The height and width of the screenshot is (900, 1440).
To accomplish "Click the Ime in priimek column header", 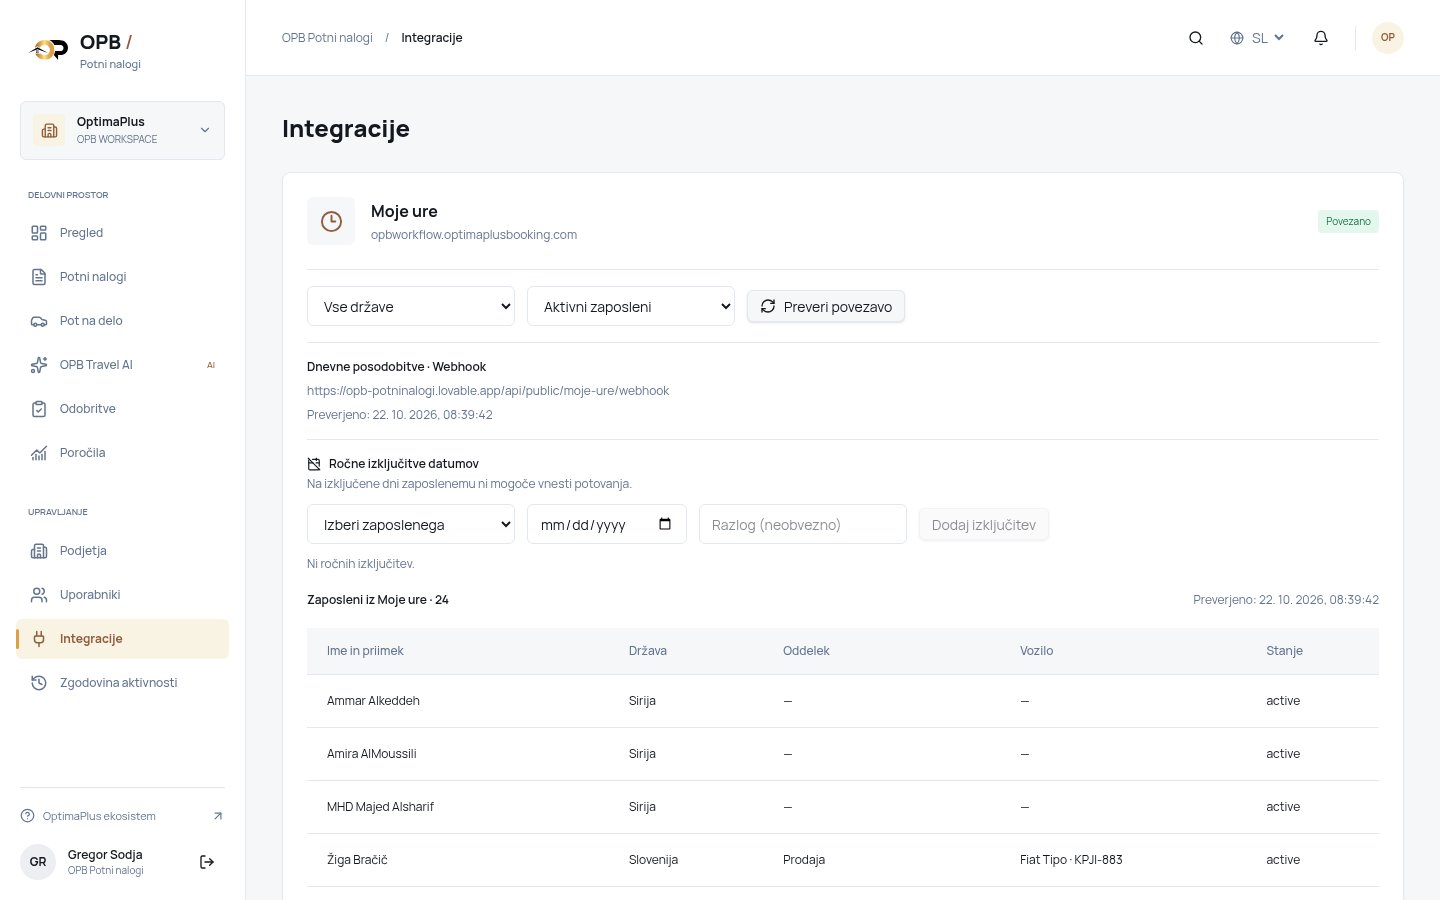I will point(365,651).
